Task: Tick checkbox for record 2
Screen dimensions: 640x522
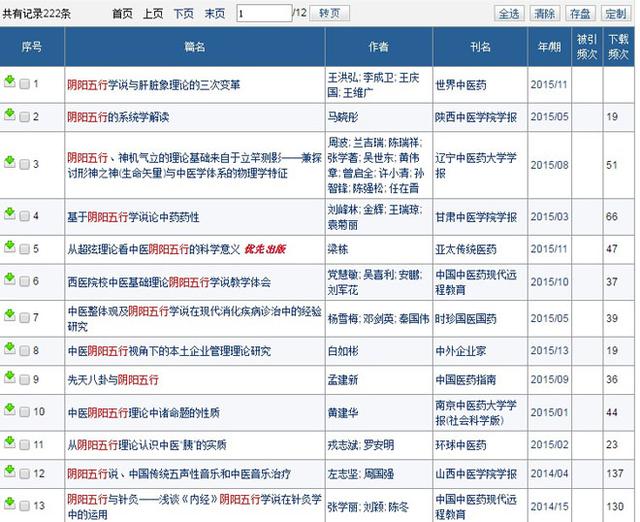Action: coord(24,117)
